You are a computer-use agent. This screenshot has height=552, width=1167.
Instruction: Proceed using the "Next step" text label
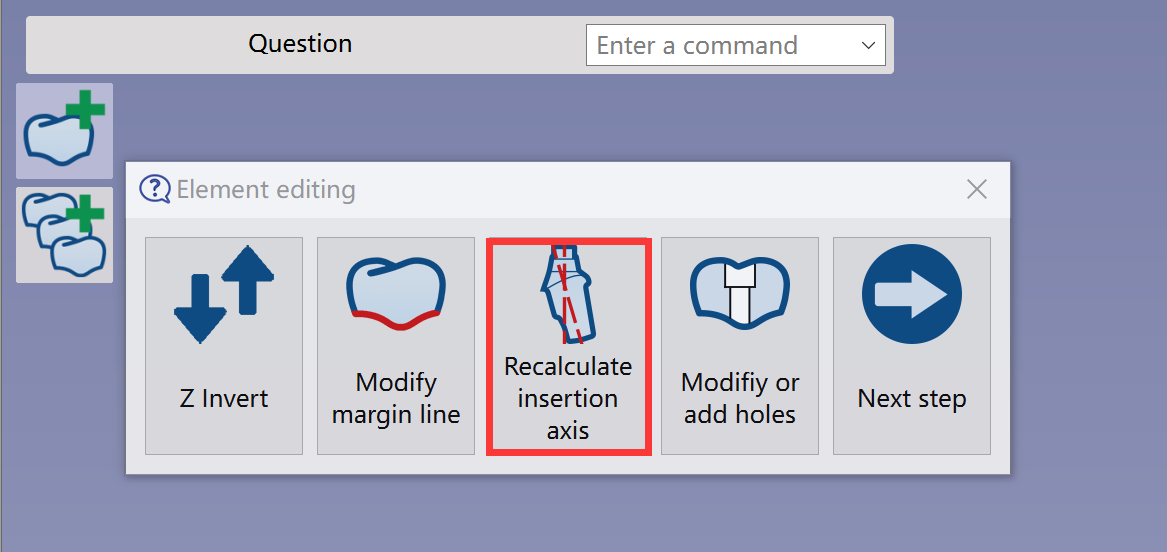click(x=912, y=399)
